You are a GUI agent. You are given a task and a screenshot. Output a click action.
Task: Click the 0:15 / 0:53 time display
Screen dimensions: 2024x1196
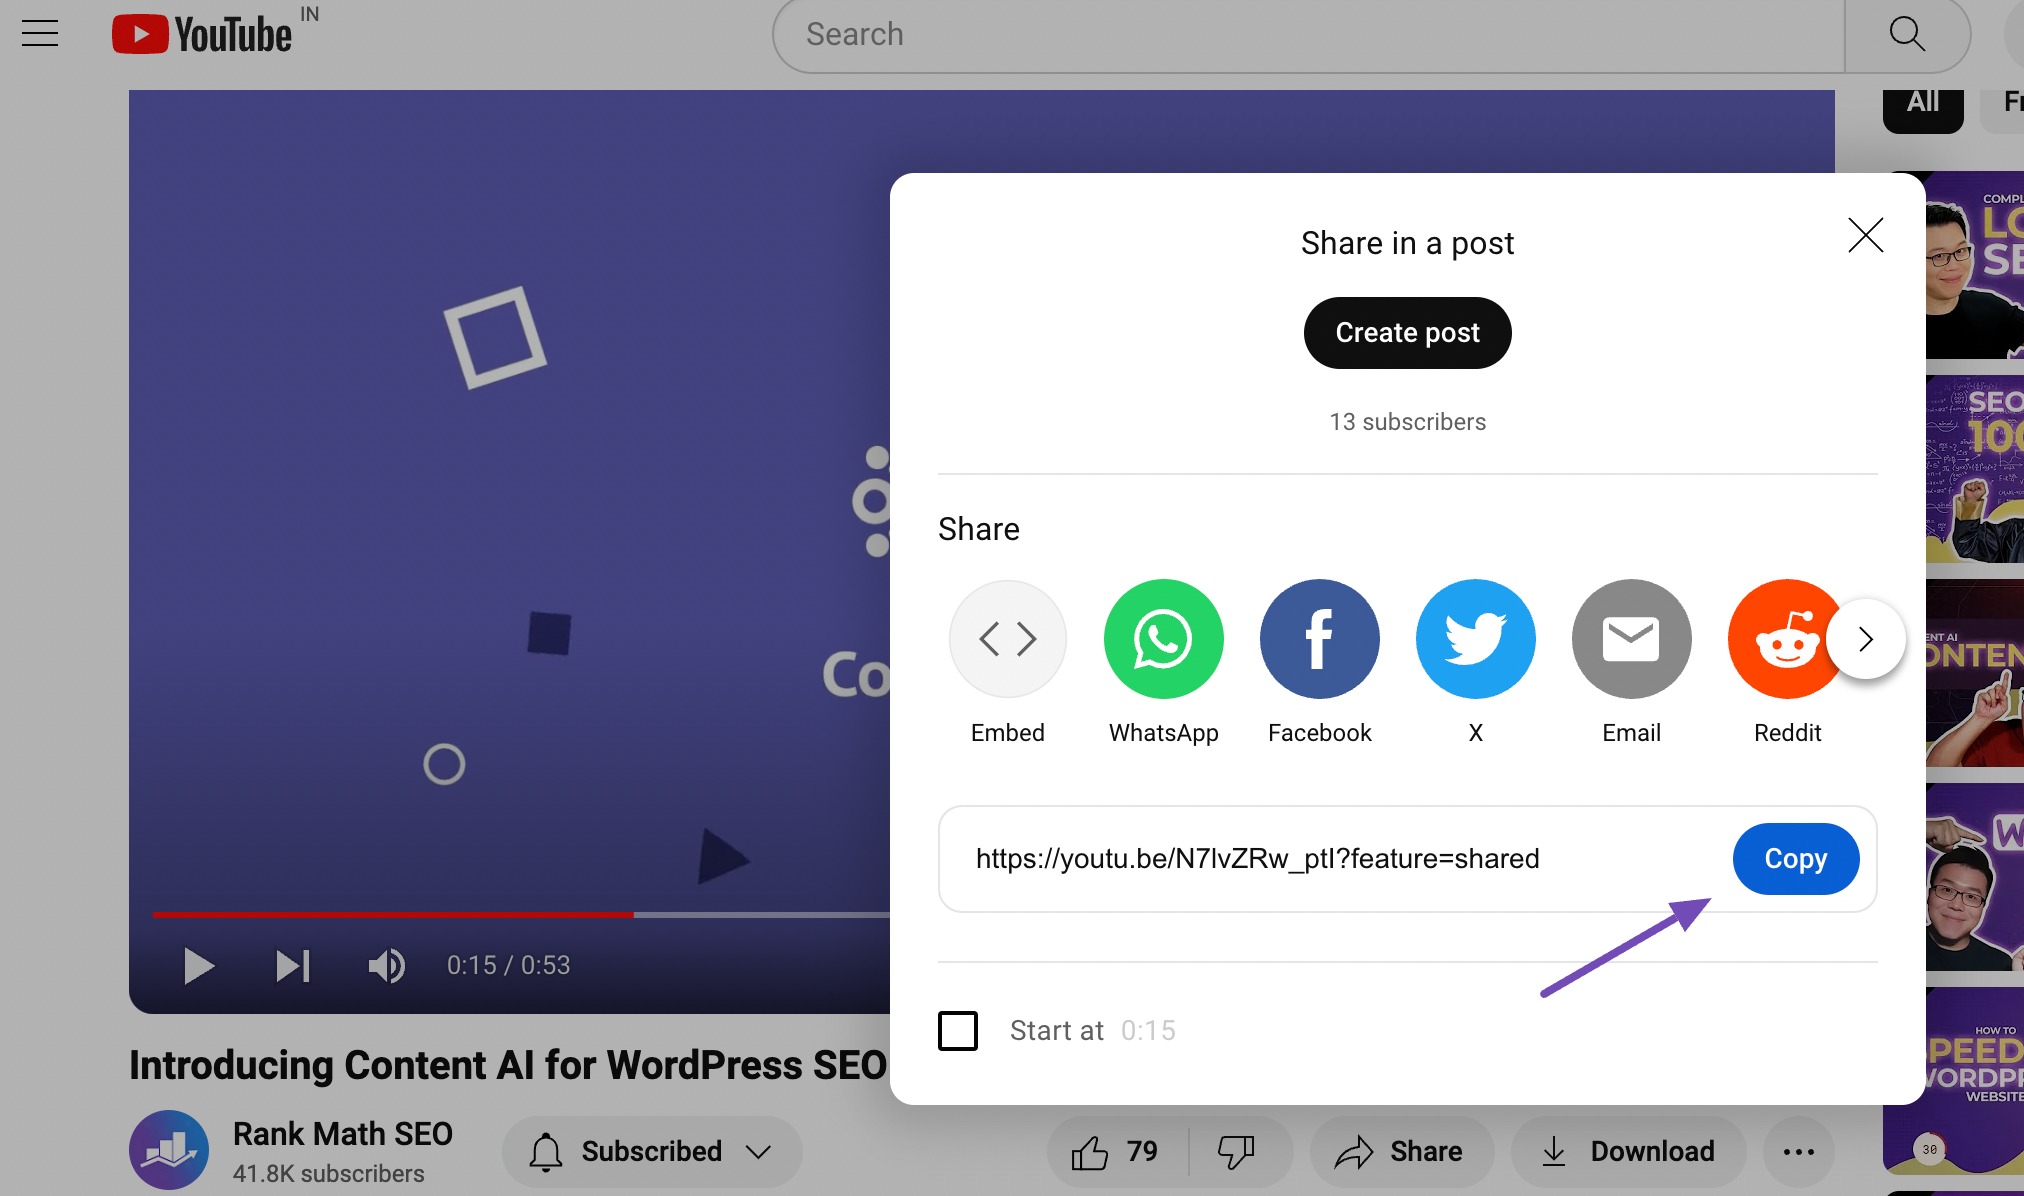pyautogui.click(x=508, y=966)
